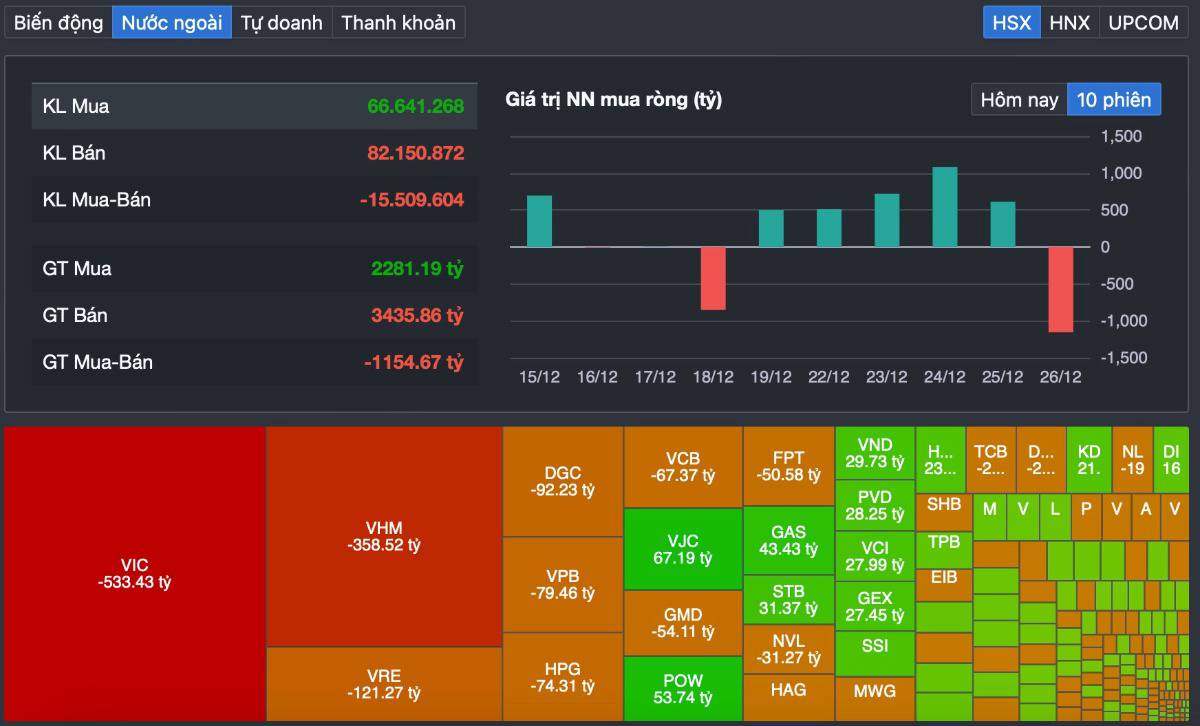
Task: Click the 23/12 green bar
Action: (887, 220)
